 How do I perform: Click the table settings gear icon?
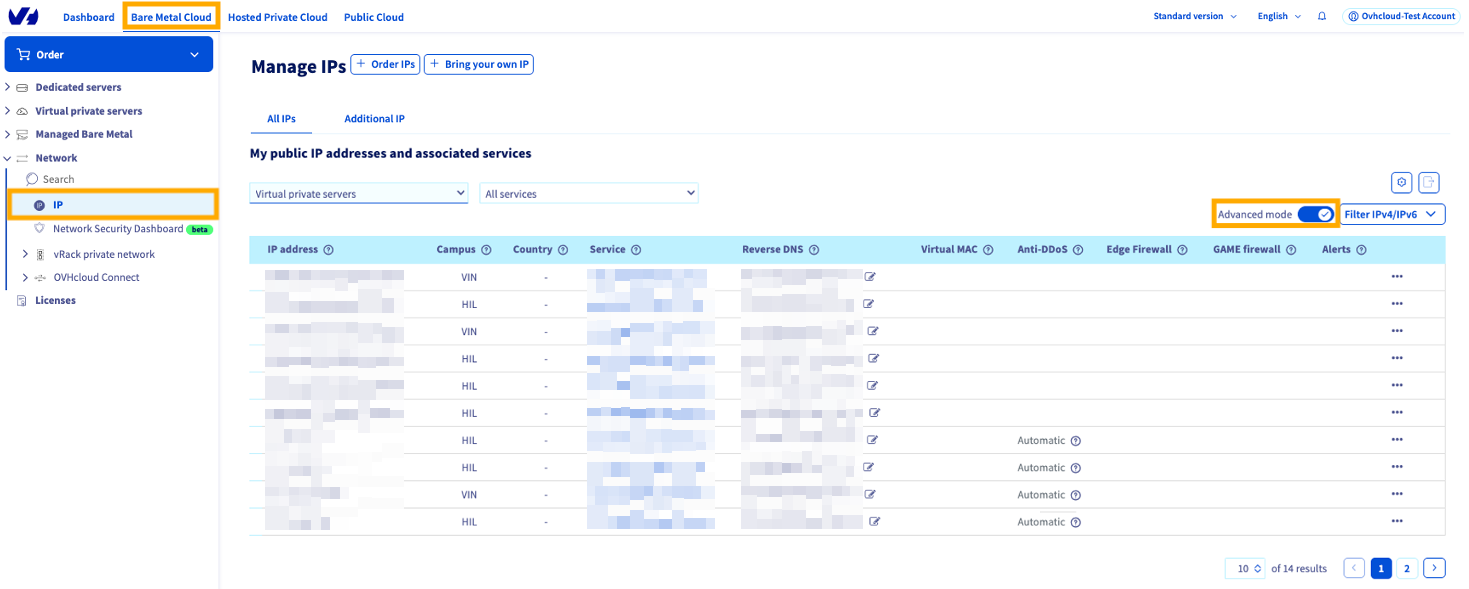[1401, 183]
